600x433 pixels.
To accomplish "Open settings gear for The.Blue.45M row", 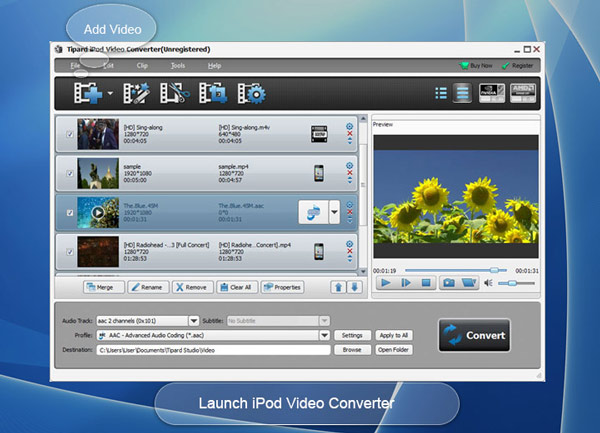I will pyautogui.click(x=349, y=205).
